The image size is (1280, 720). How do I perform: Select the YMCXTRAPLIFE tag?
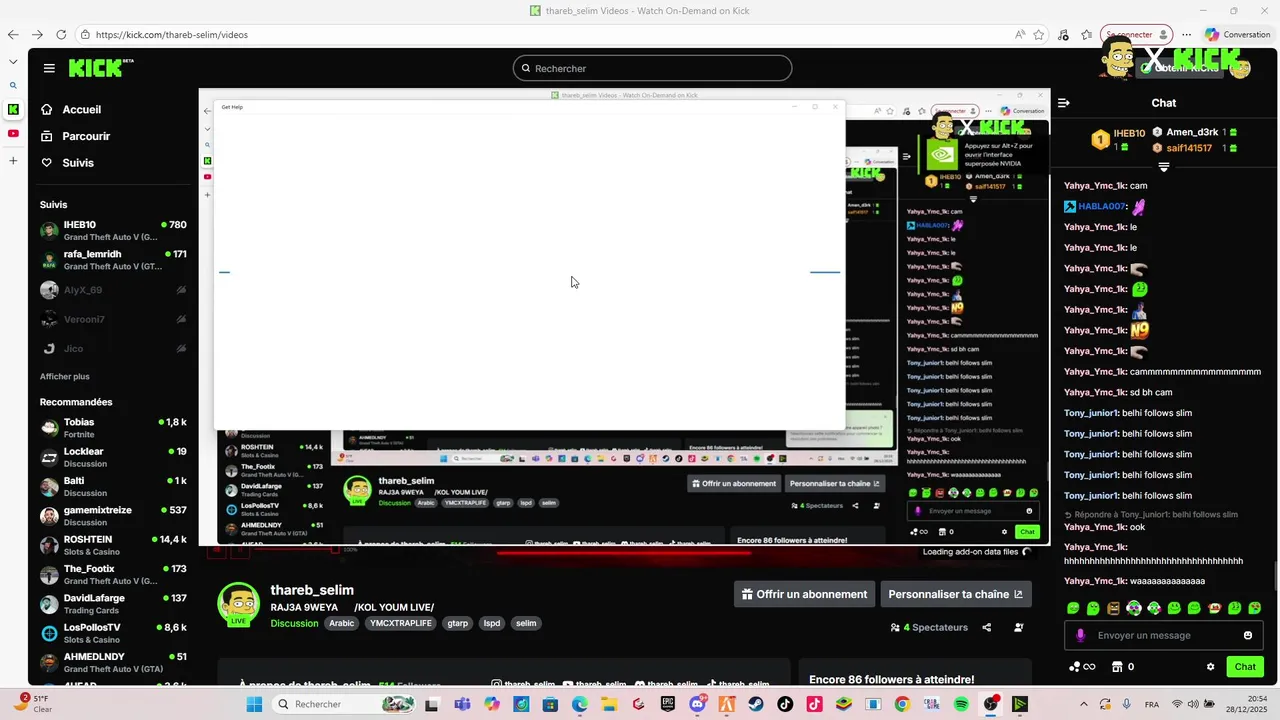(400, 623)
